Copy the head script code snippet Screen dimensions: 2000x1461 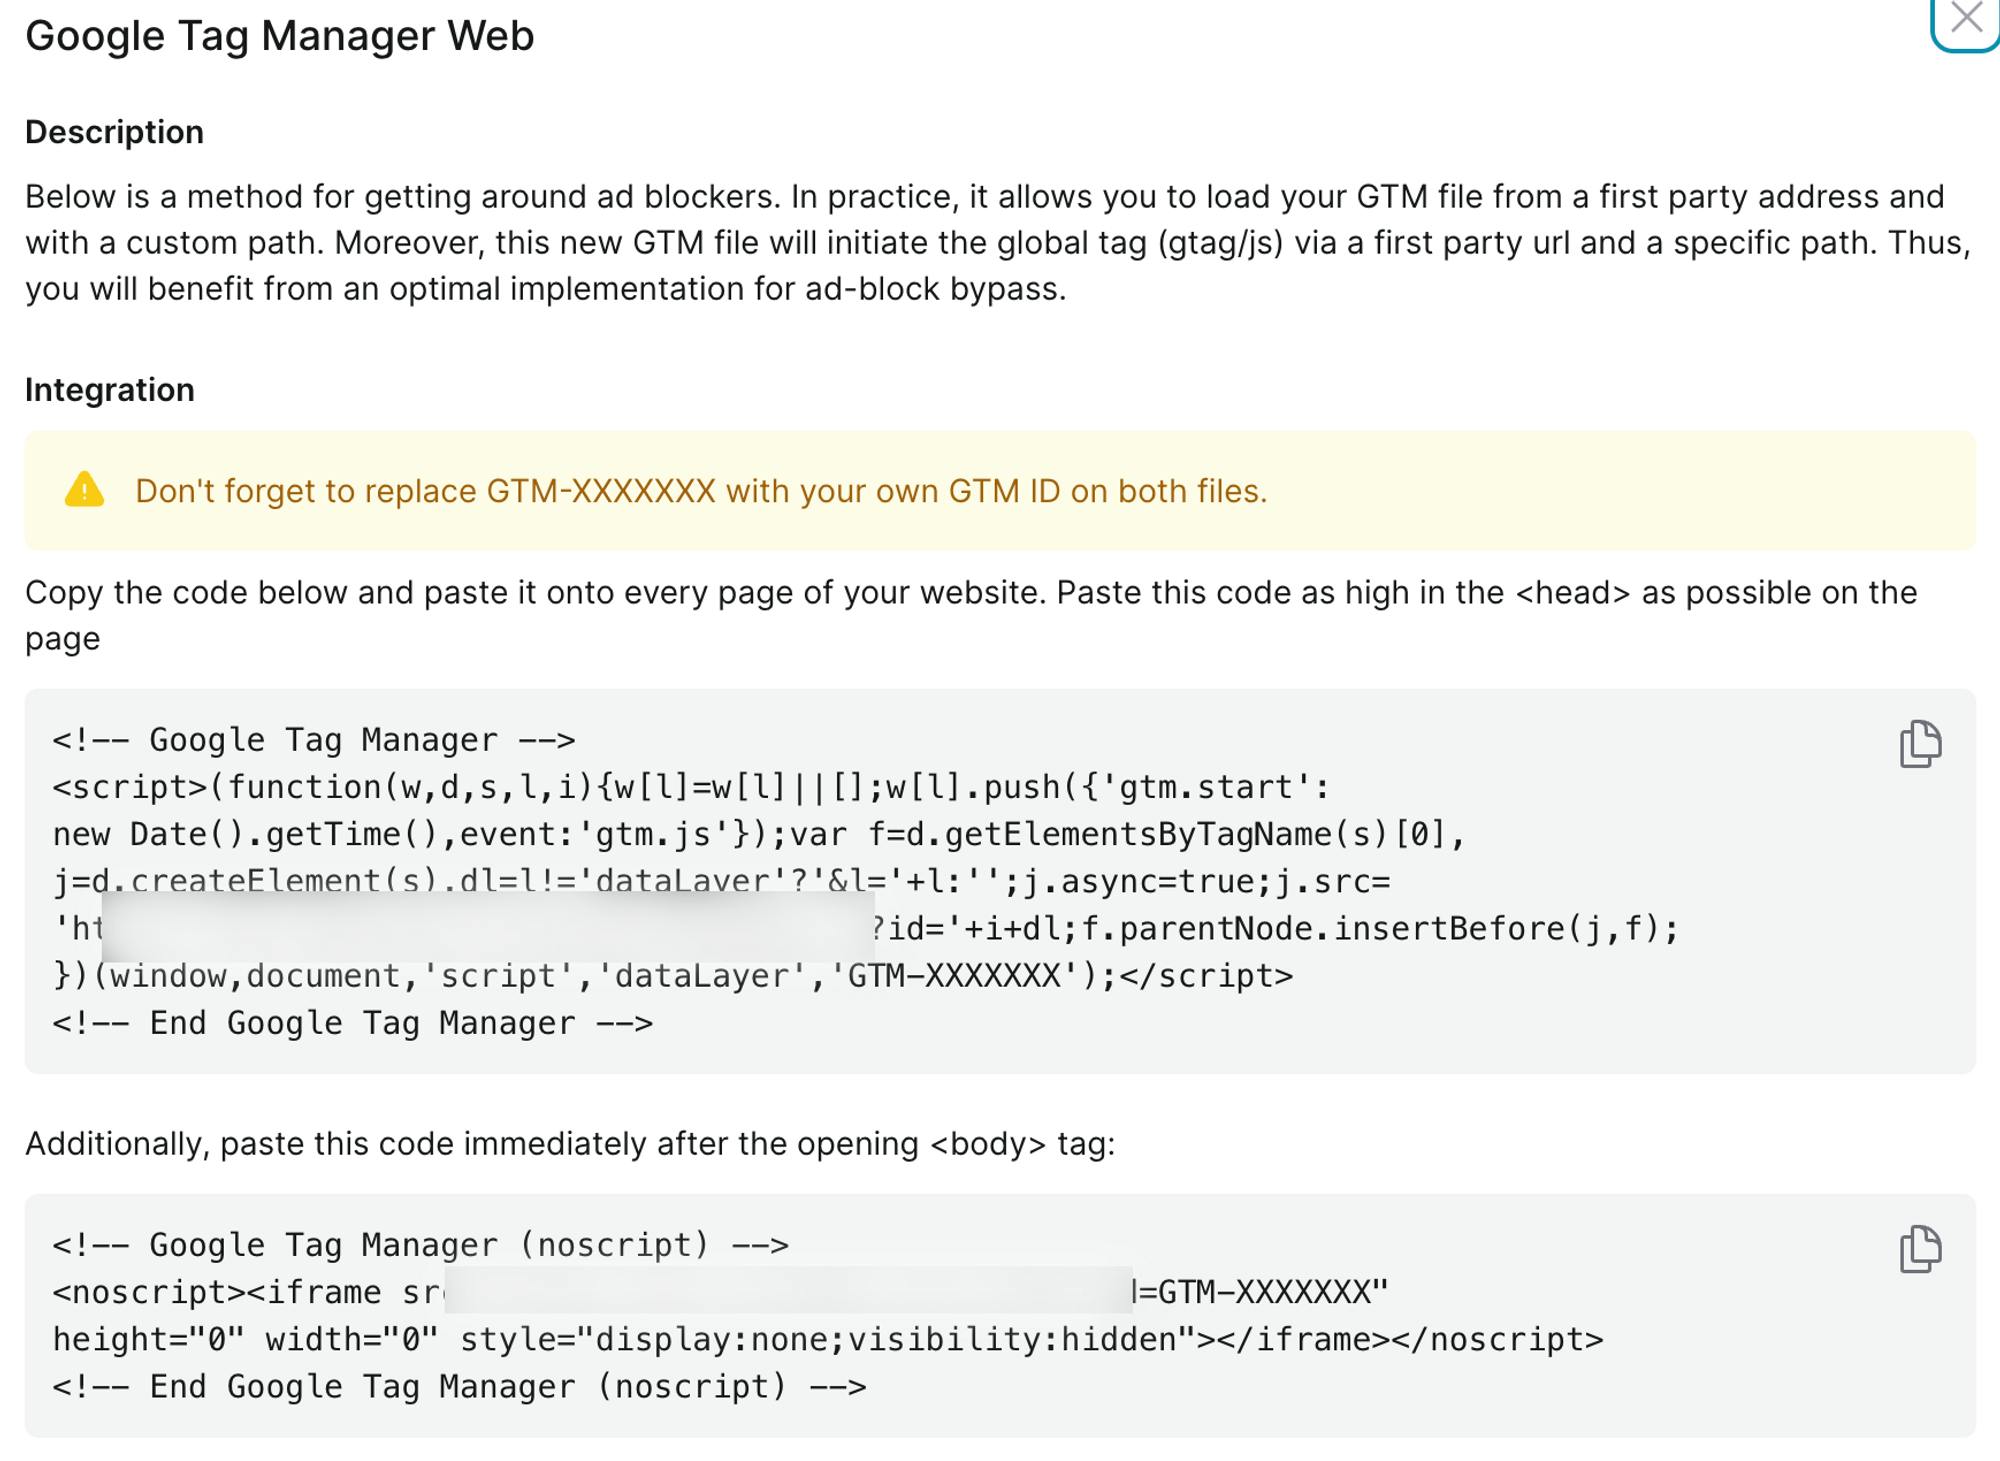pos(1920,744)
